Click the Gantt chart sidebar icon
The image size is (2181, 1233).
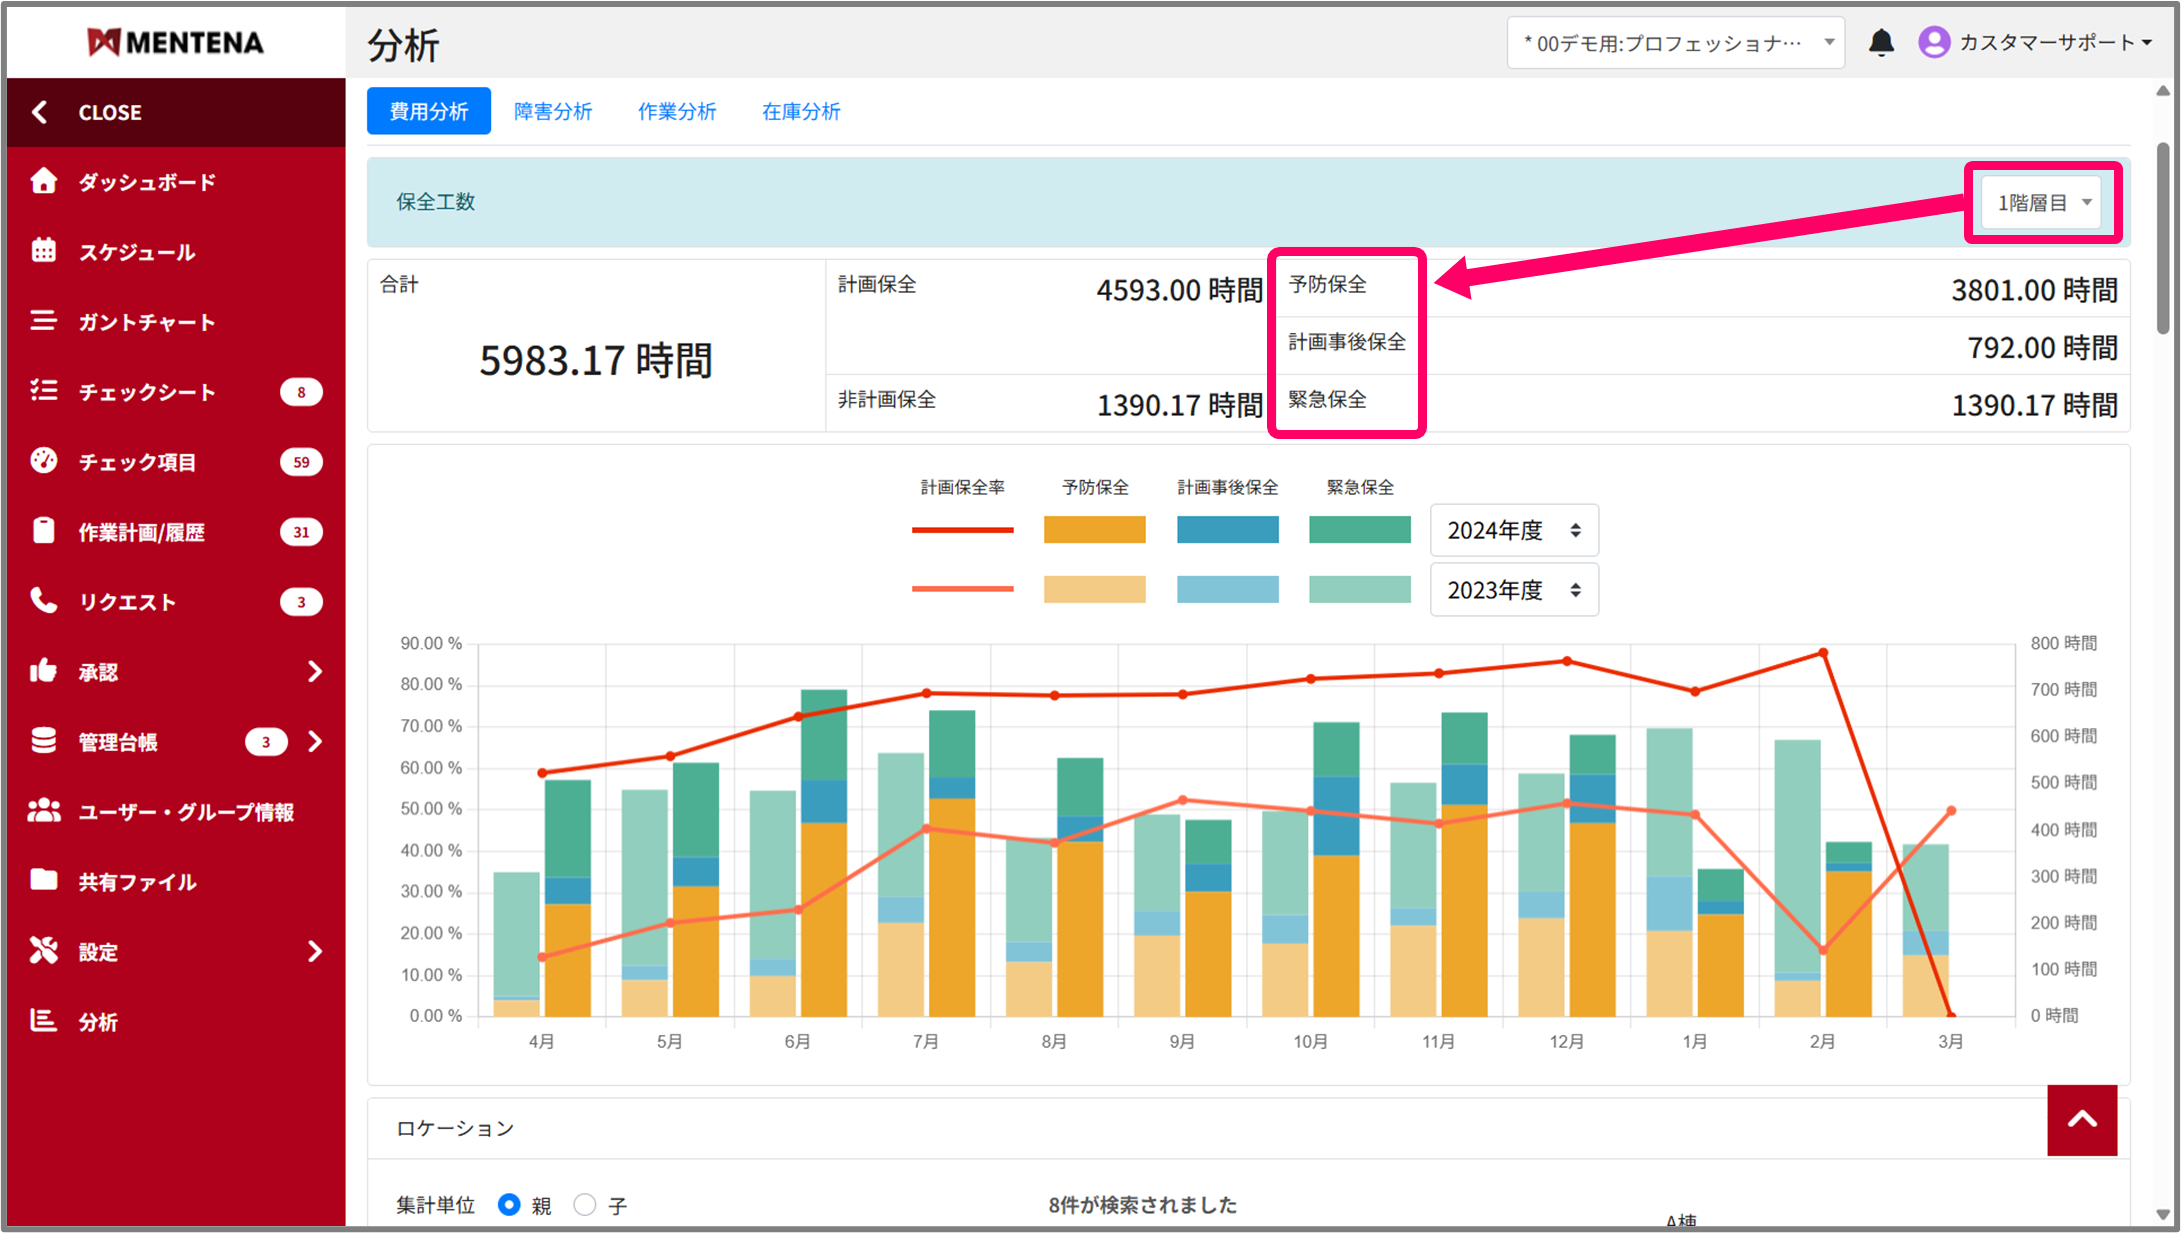(x=43, y=321)
